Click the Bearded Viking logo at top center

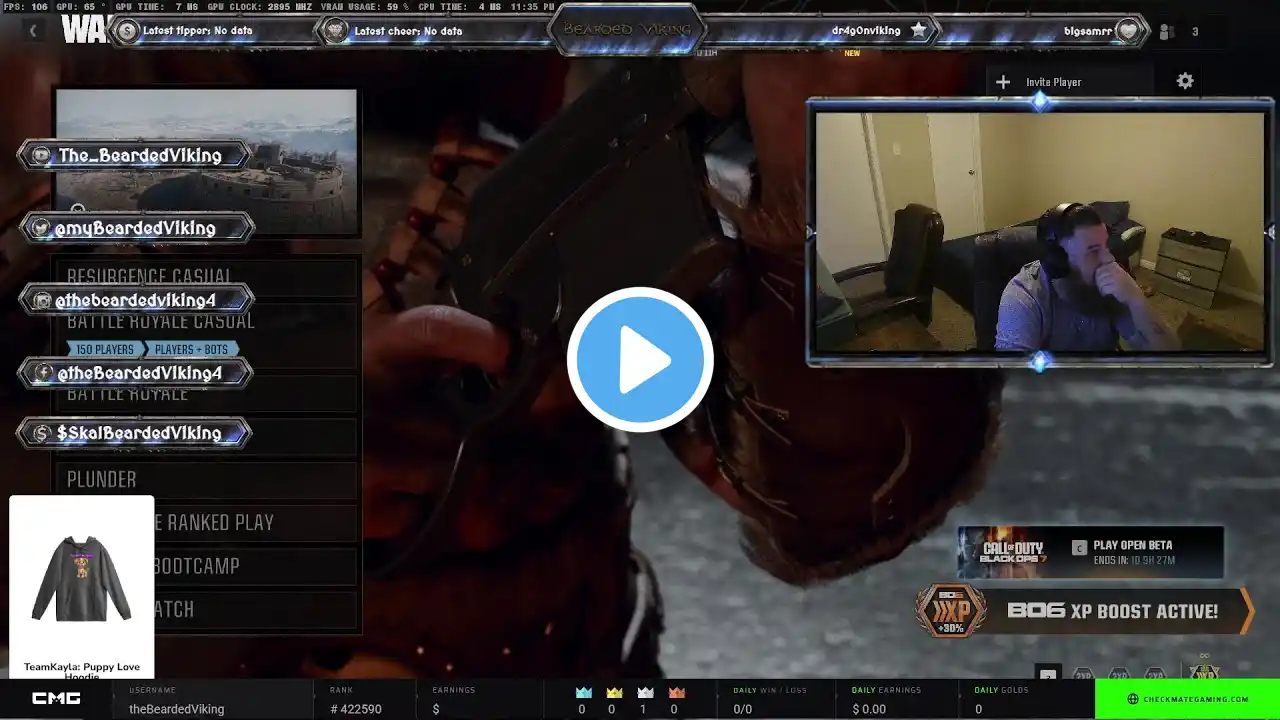tap(627, 30)
